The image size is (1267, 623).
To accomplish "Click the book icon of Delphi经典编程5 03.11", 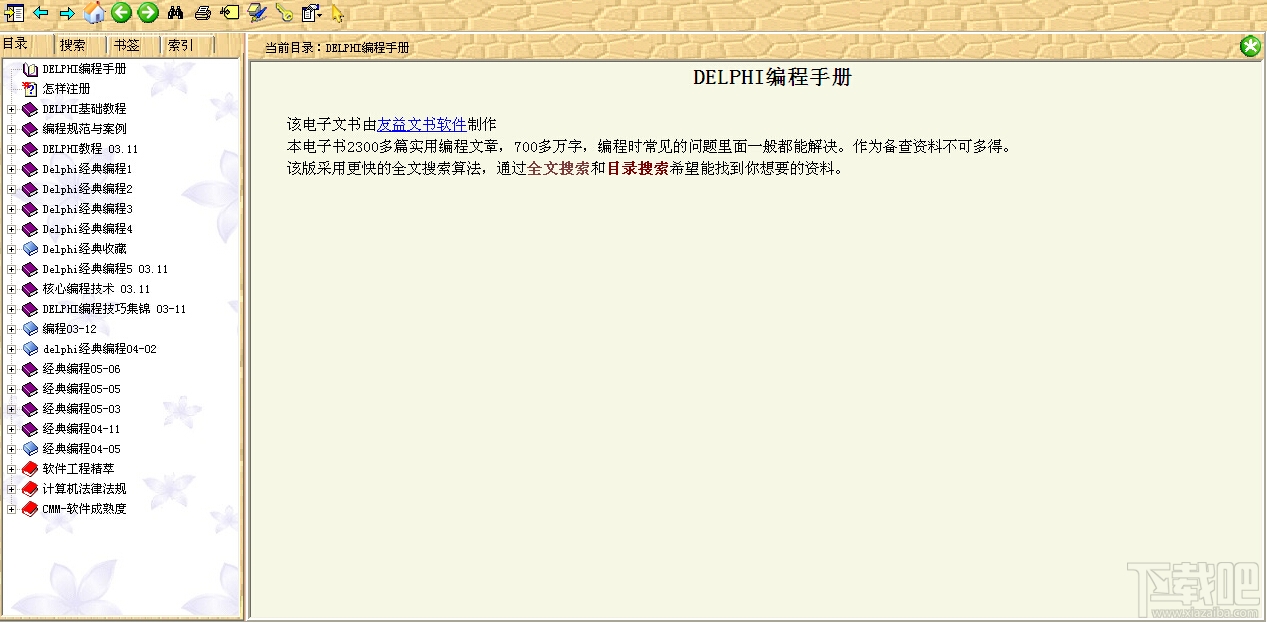I will (x=30, y=269).
